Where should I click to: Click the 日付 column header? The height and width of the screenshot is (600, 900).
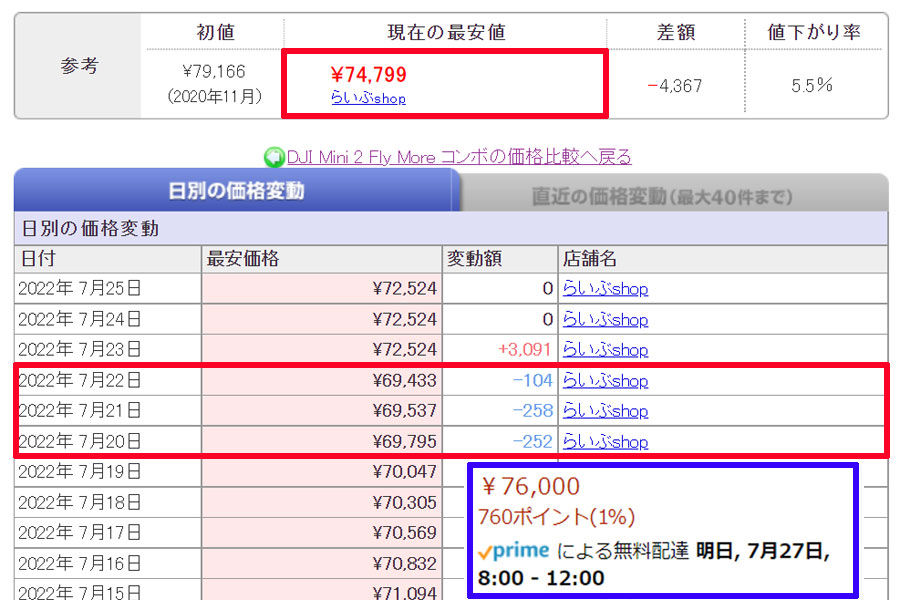point(108,259)
